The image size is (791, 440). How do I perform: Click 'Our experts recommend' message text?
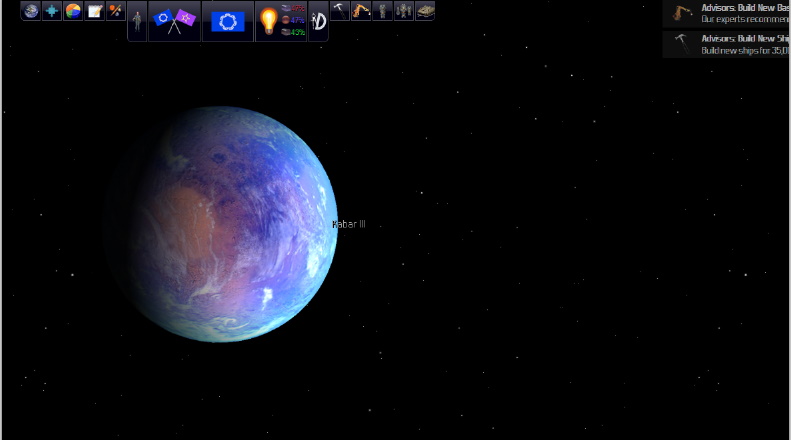(x=745, y=19)
